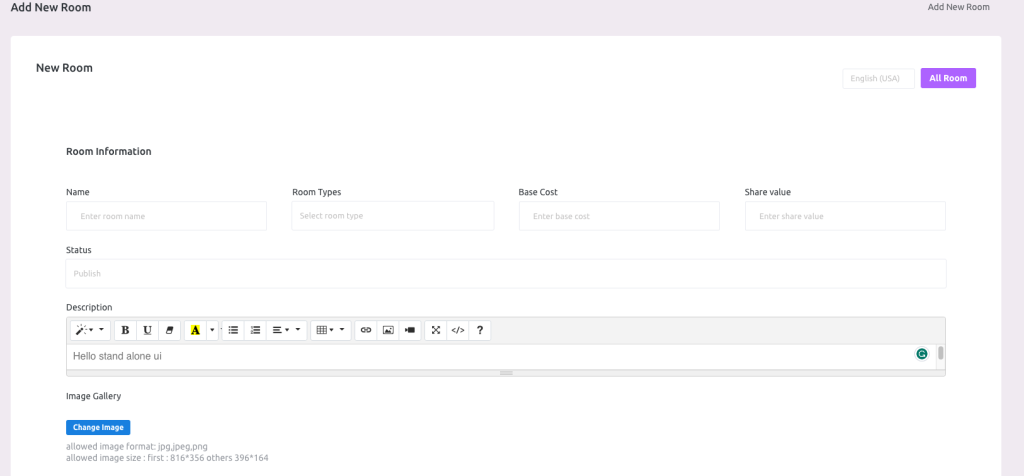The image size is (1024, 476).
Task: Click the 'Image Gallery' label
Action: click(x=93, y=396)
